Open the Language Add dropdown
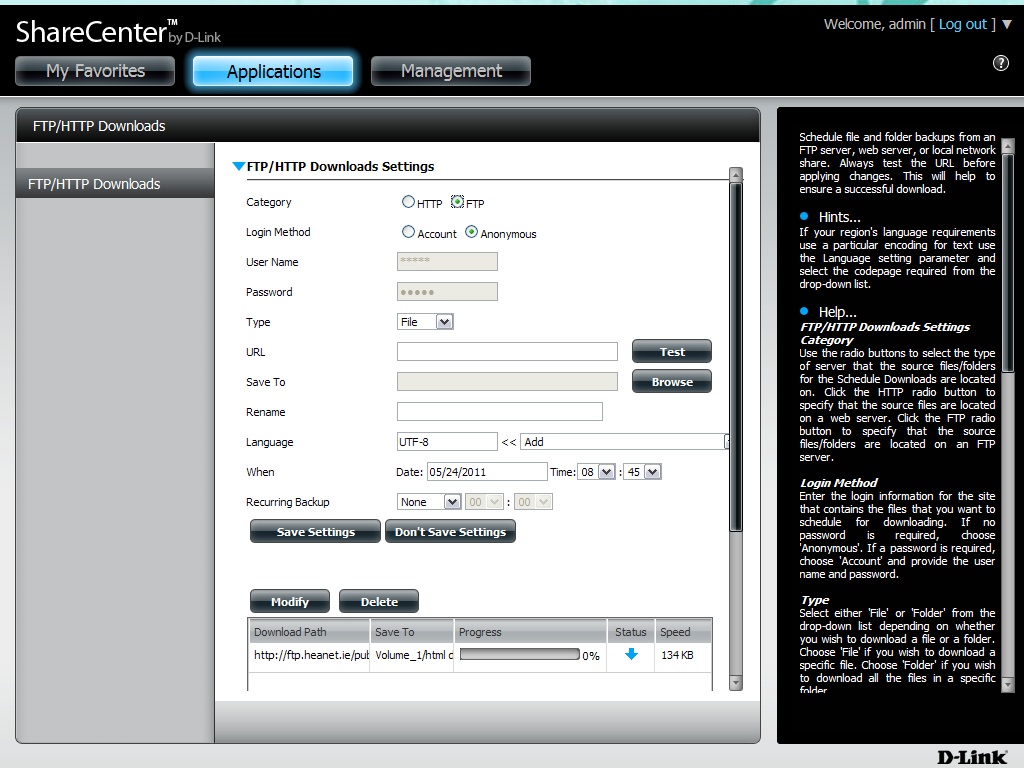Image resolution: width=1024 pixels, height=768 pixels. [625, 441]
